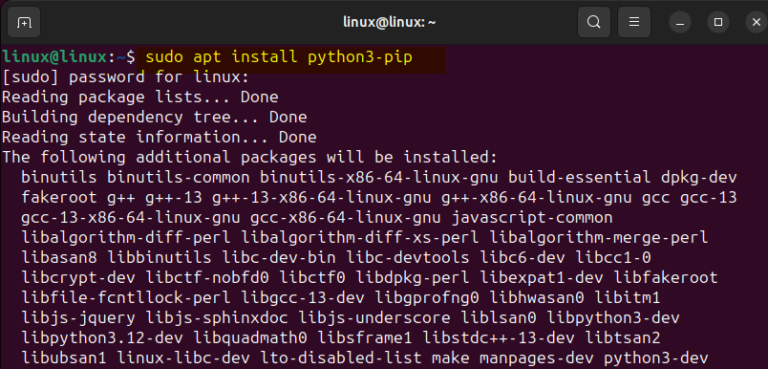
Task: Click the linux@linux prompt text
Action: tap(54, 57)
